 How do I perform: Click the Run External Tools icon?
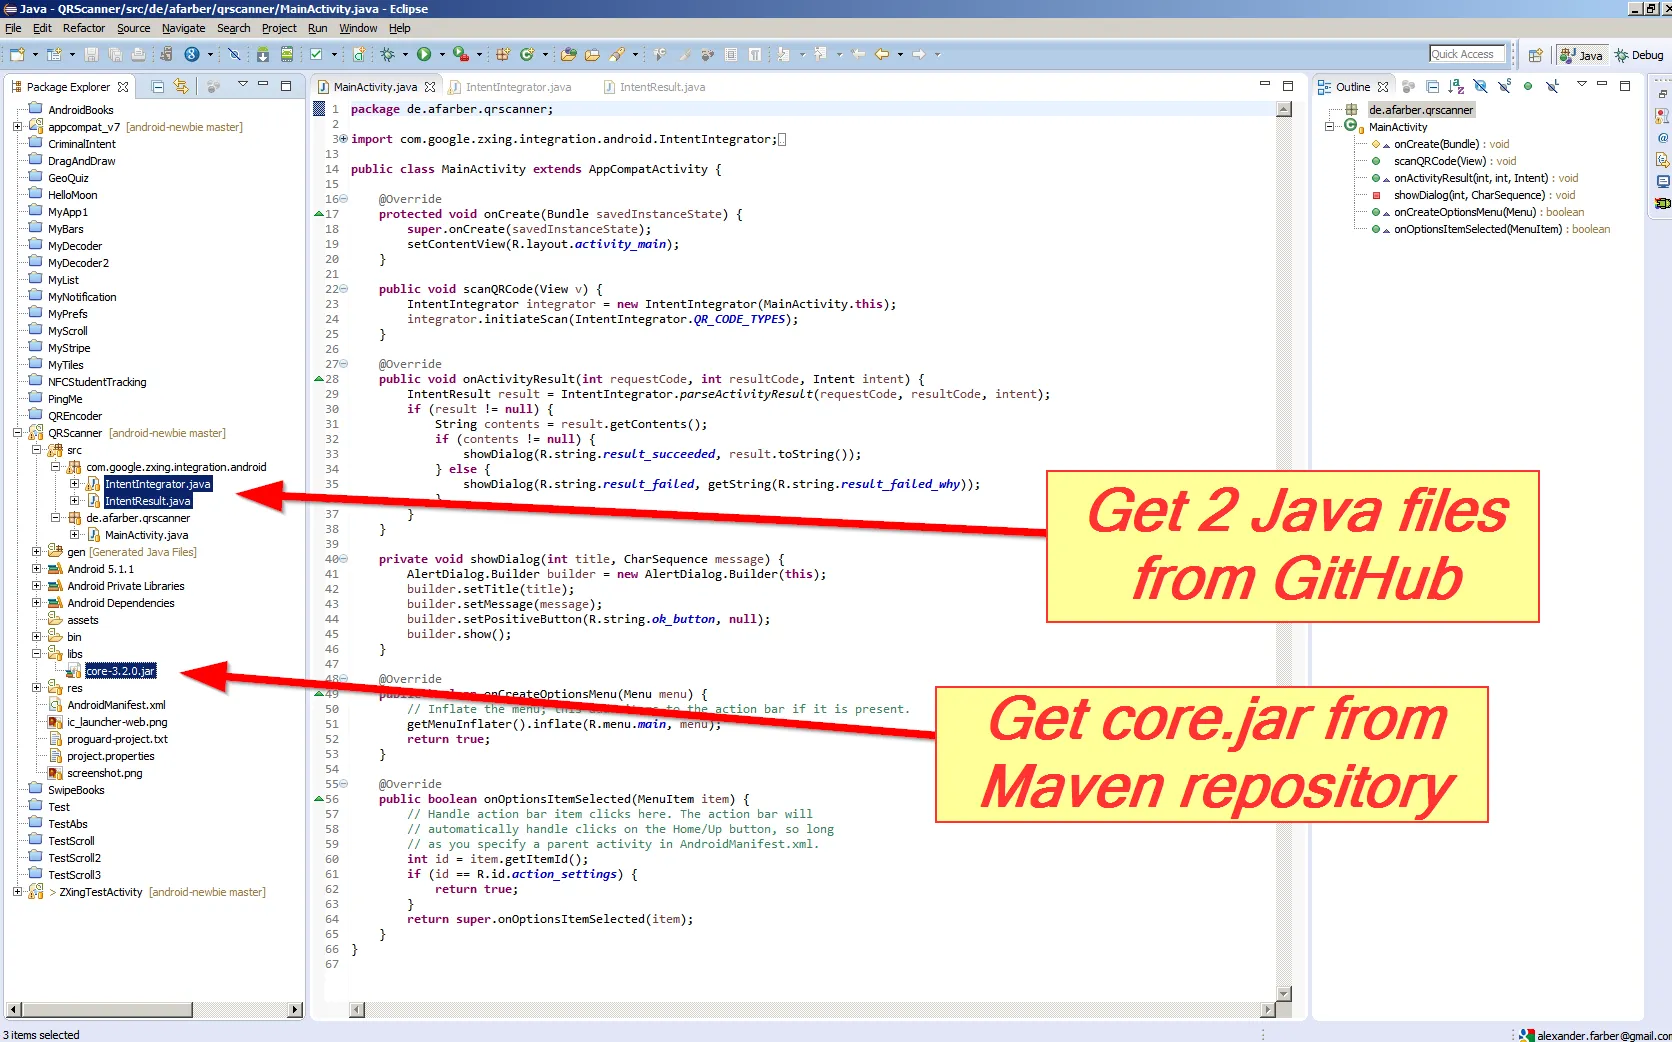click(460, 54)
